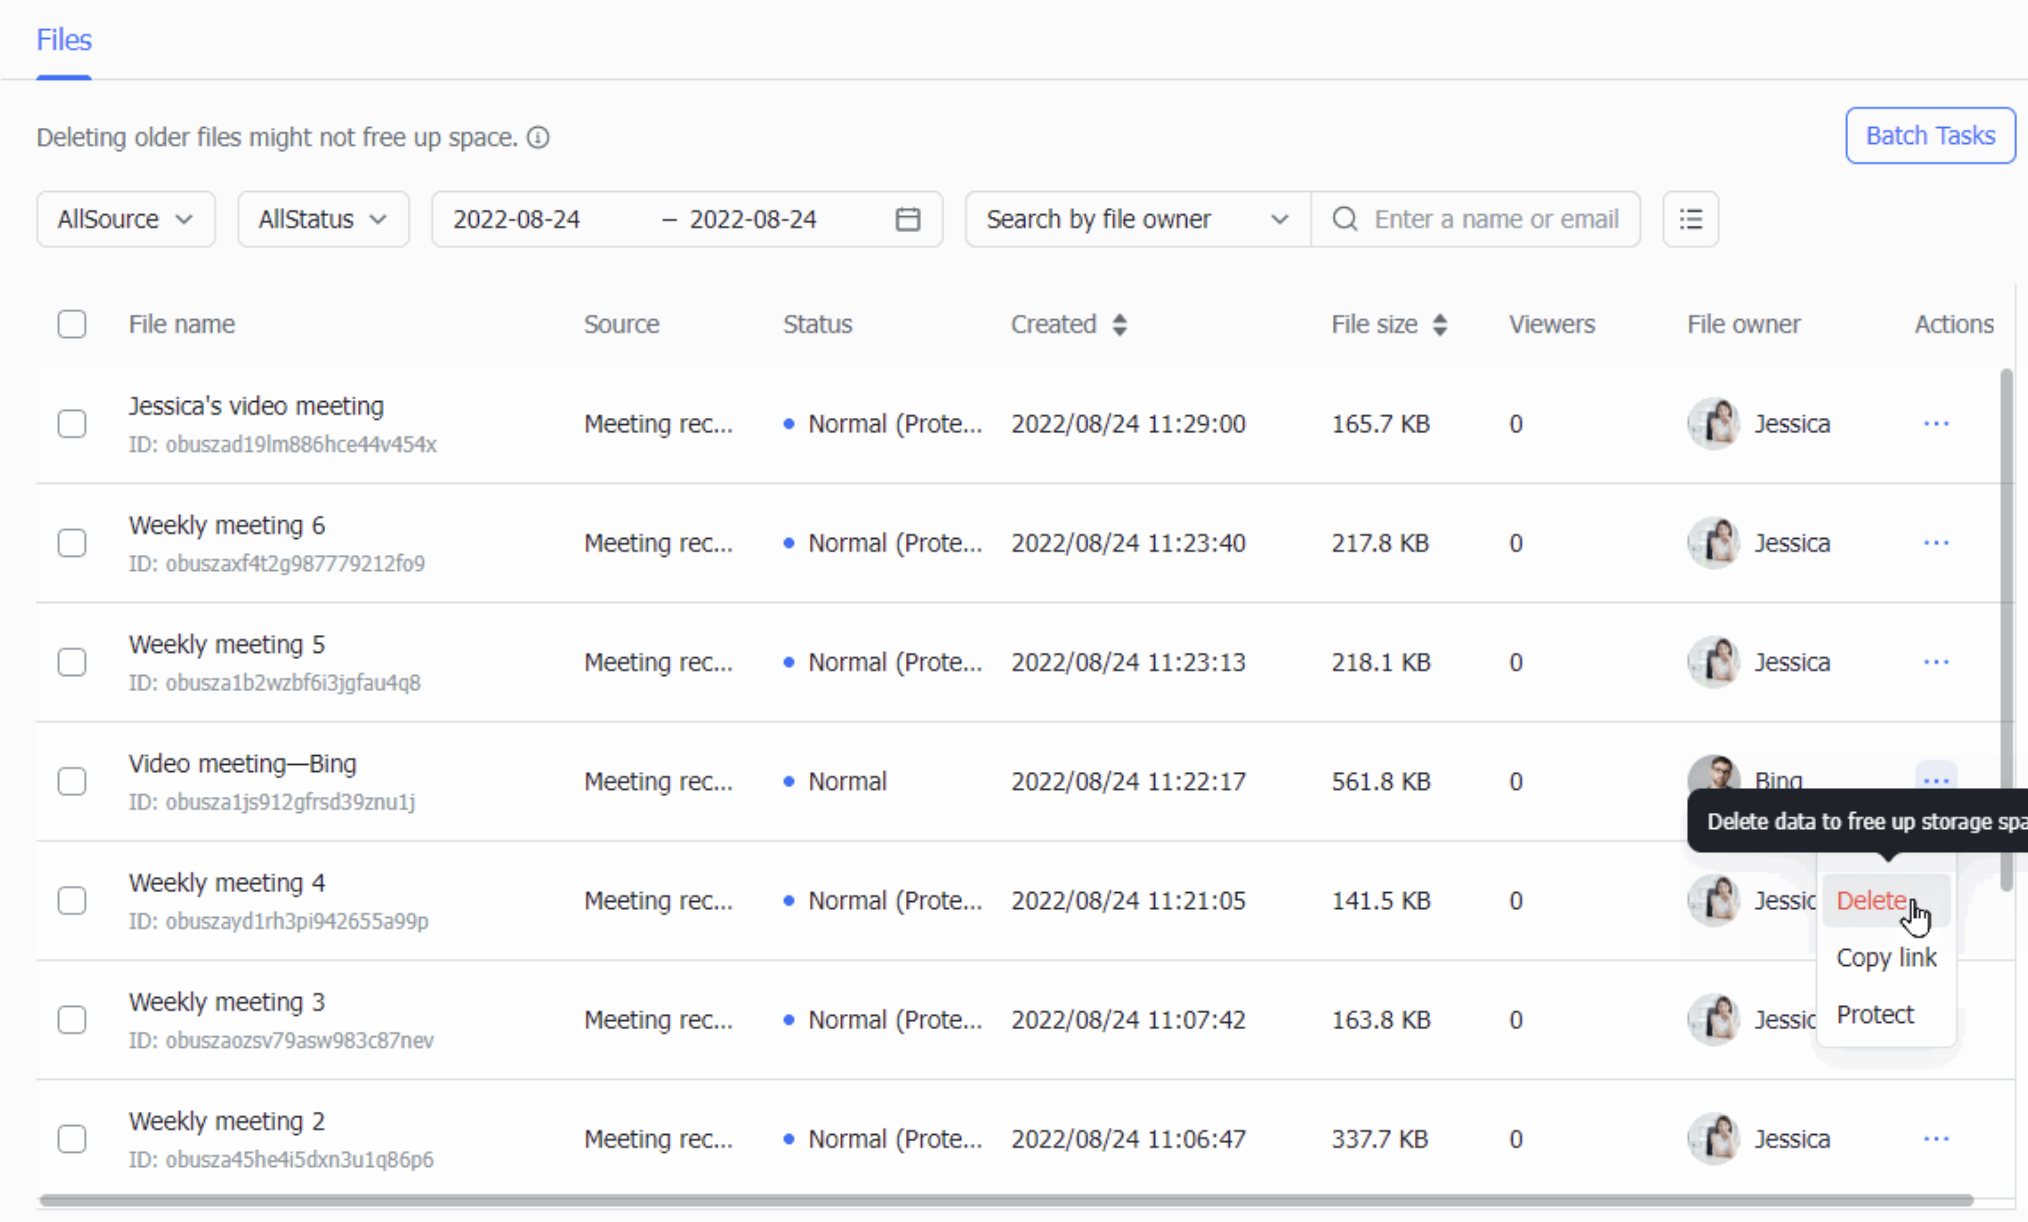Click the search magnifier icon
The height and width of the screenshot is (1222, 2028).
(1345, 219)
